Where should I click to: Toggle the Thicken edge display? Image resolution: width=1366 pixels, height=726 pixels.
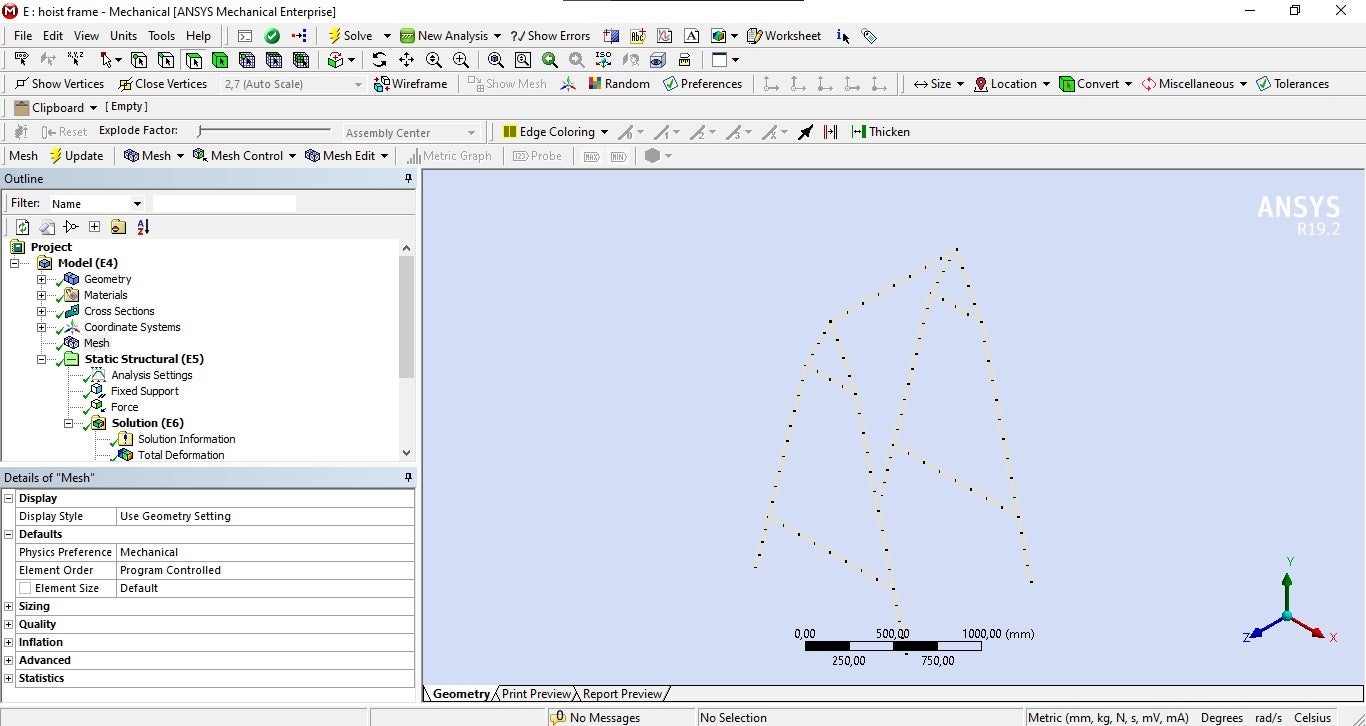880,132
